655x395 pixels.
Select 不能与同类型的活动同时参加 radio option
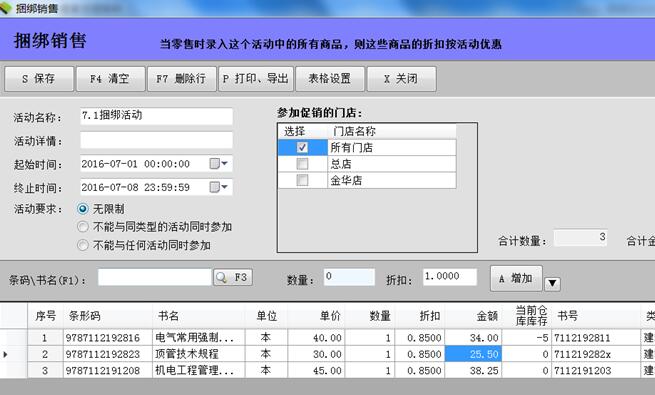[x=83, y=227]
